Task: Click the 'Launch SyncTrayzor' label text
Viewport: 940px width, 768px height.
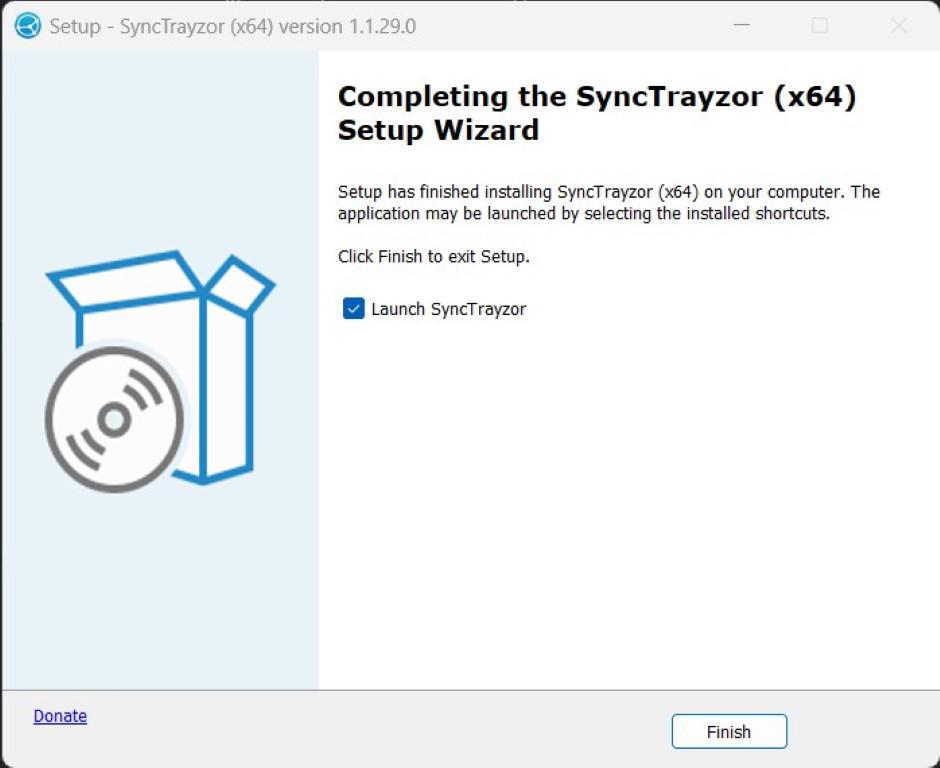Action: 448,309
